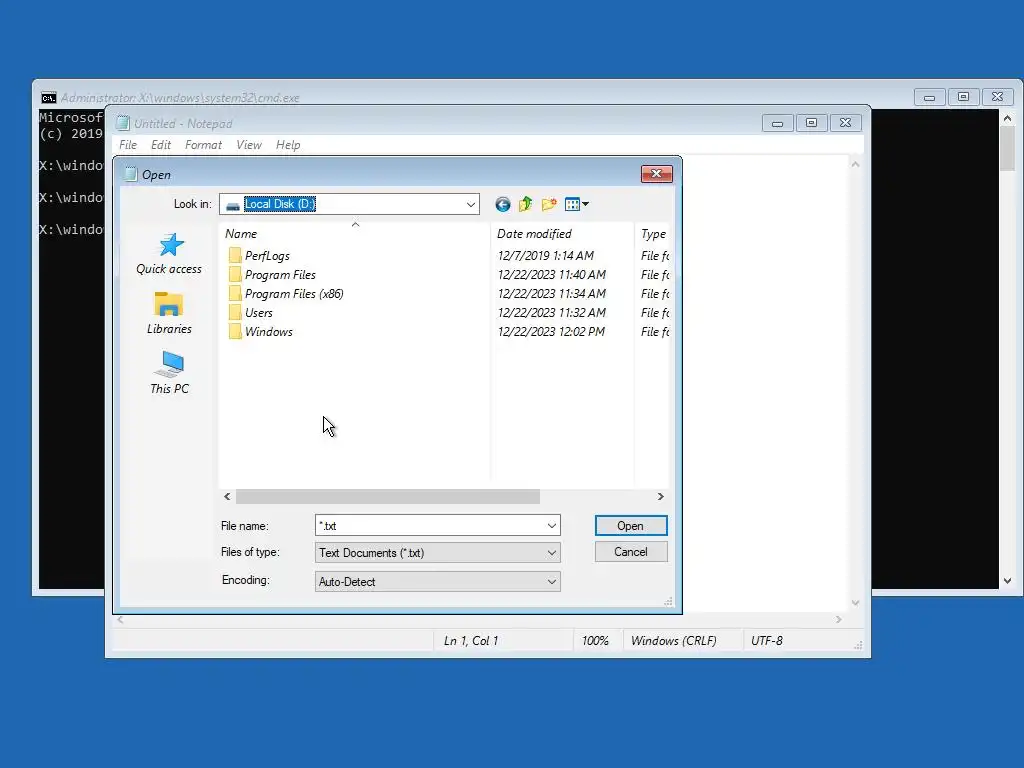Click the 100% zoom status entry
1024x768 pixels.
point(595,641)
